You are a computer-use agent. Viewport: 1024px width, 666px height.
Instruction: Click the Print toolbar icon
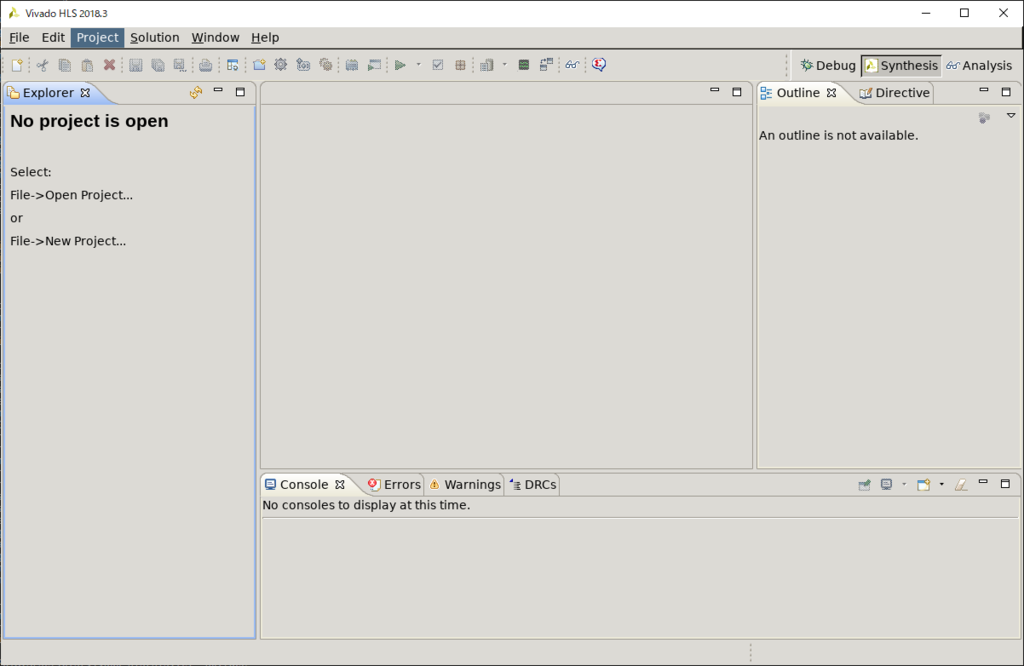click(206, 65)
